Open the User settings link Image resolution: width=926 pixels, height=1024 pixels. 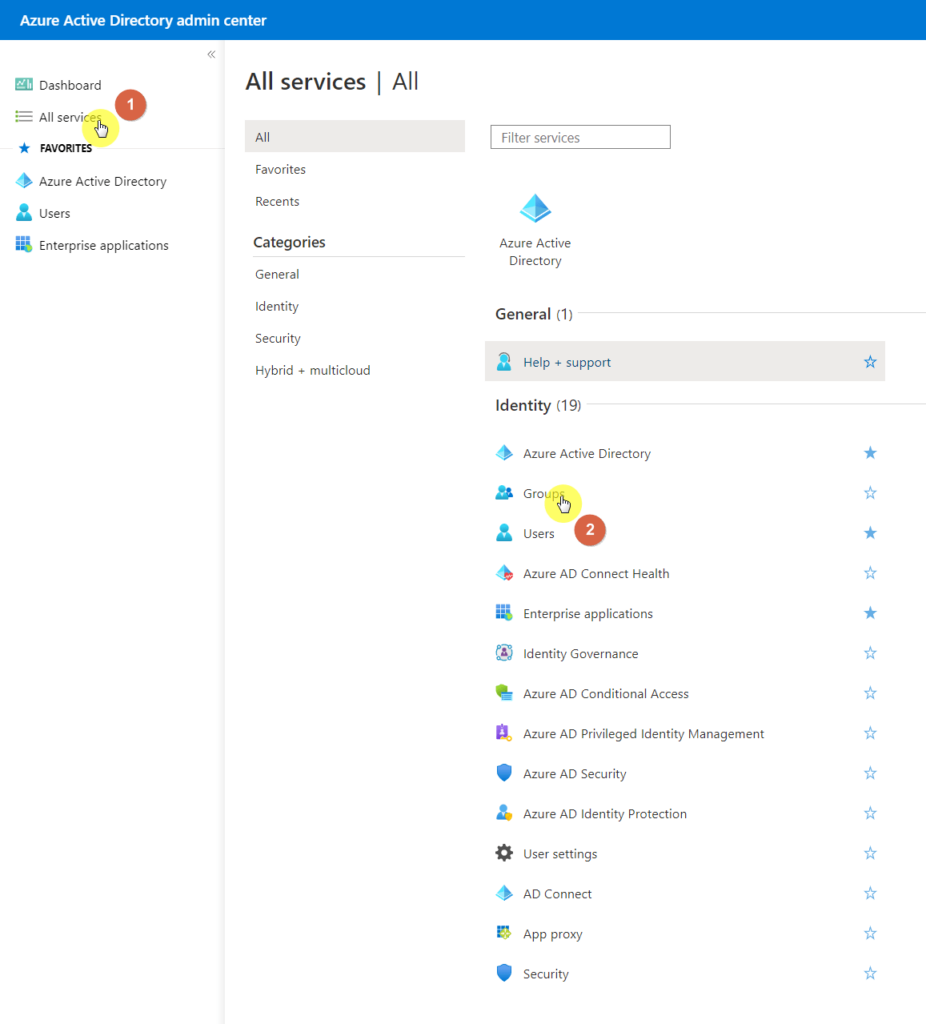coord(560,854)
